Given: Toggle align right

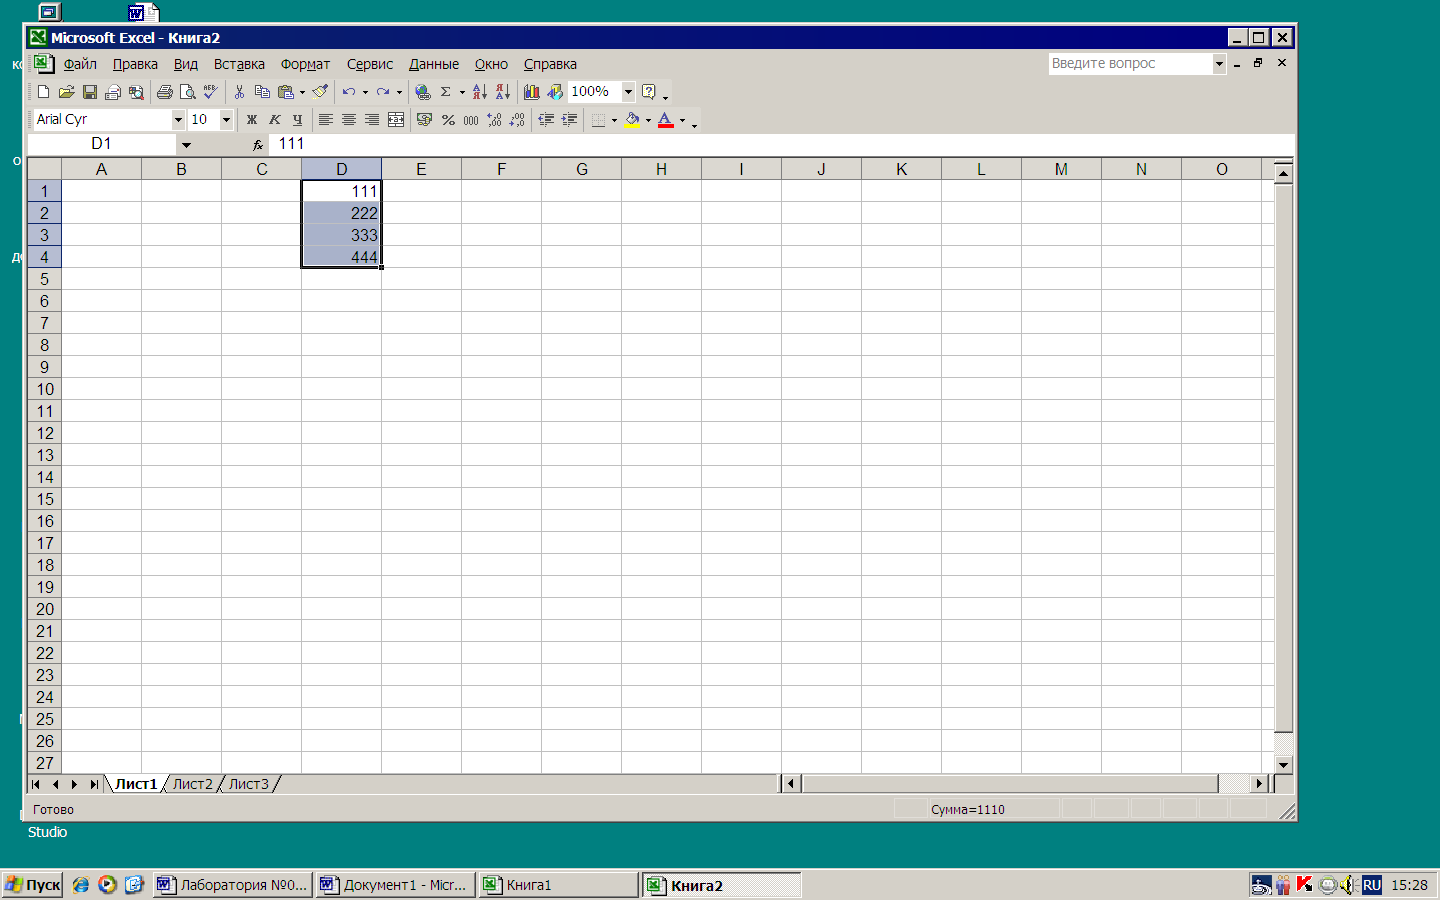Looking at the screenshot, I should click(372, 120).
